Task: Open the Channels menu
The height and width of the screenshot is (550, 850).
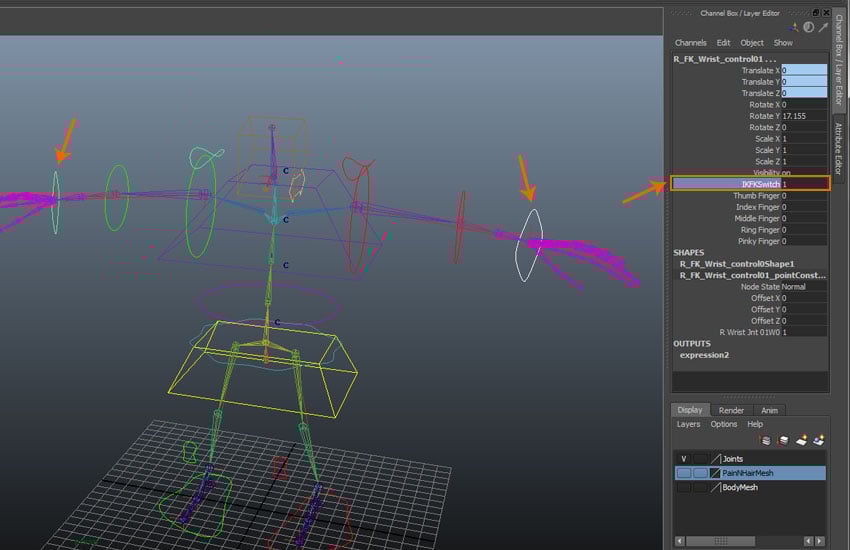Action: coord(690,43)
